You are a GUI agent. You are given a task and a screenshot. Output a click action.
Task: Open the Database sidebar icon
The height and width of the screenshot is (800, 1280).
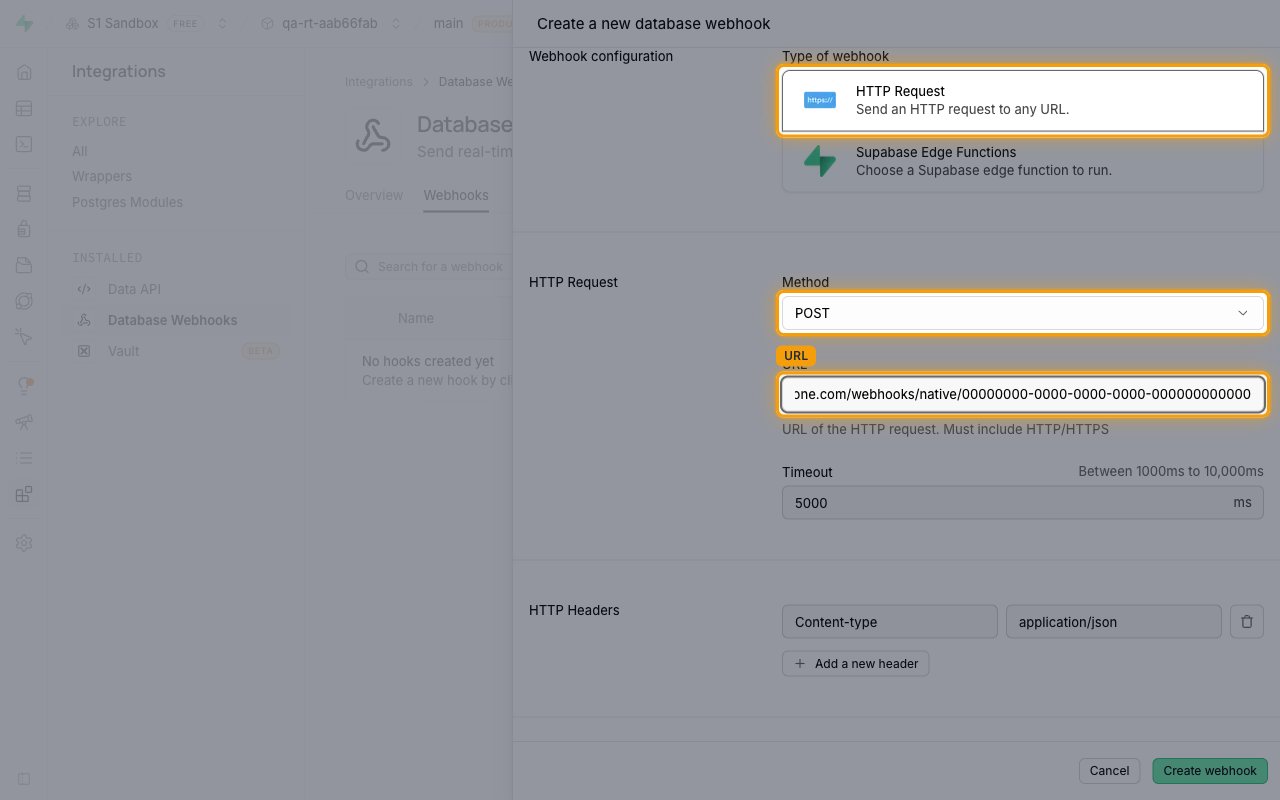(x=24, y=193)
